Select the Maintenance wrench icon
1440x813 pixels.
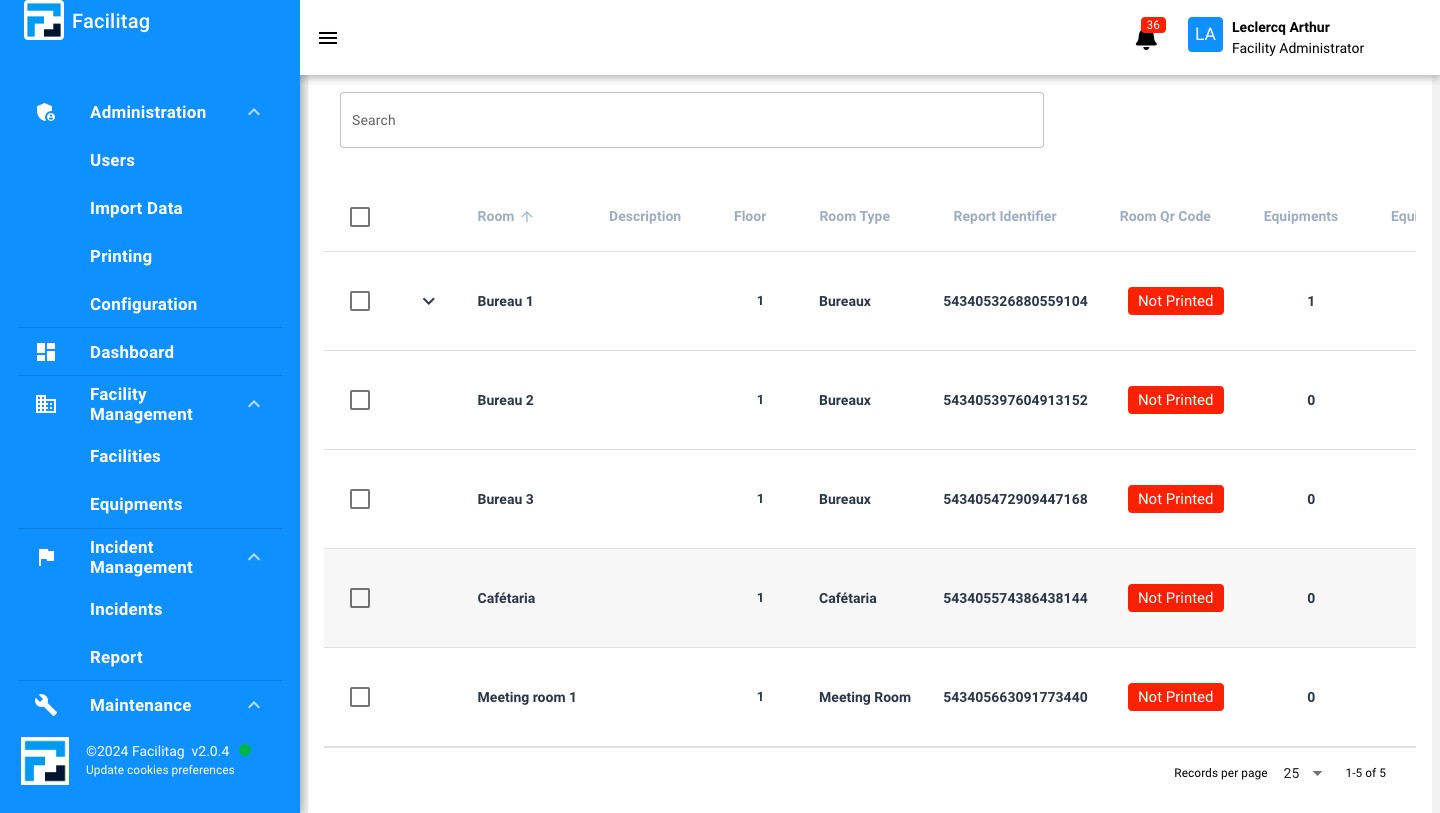(46, 705)
